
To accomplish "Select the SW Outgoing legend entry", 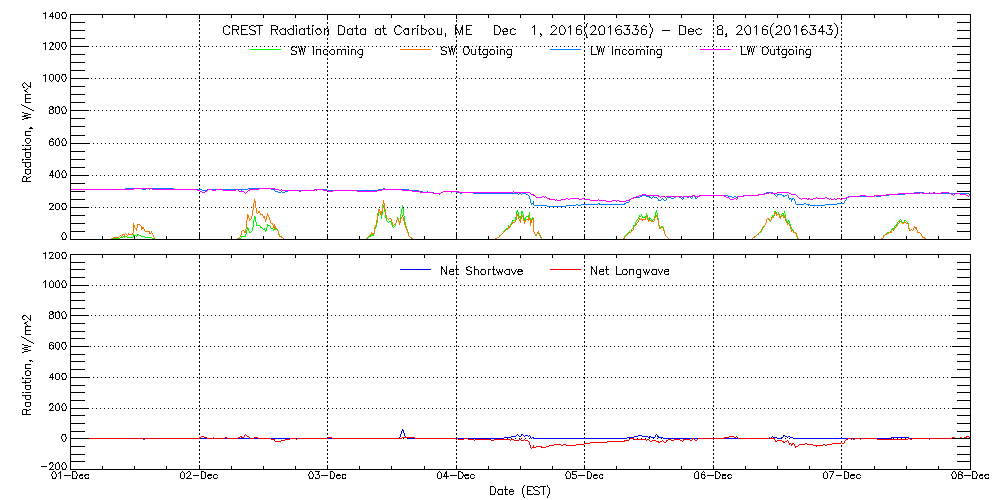I will click(476, 51).
